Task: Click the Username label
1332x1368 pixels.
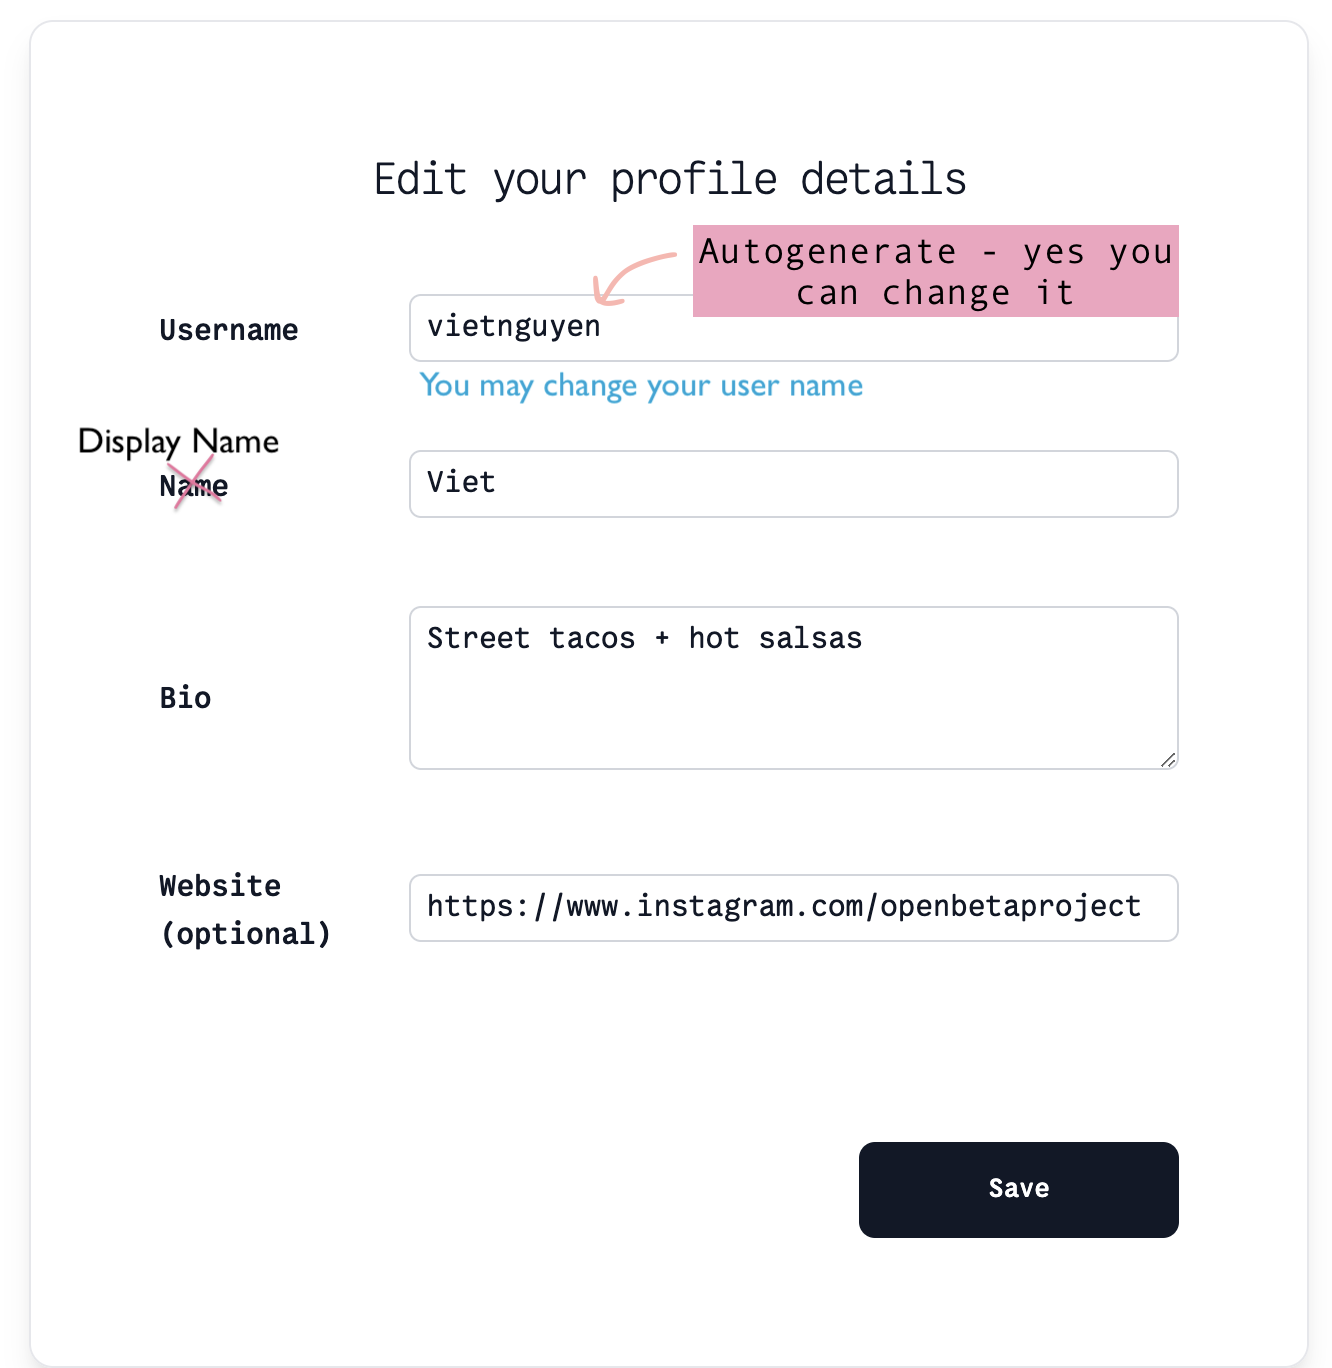Action: coord(229,330)
